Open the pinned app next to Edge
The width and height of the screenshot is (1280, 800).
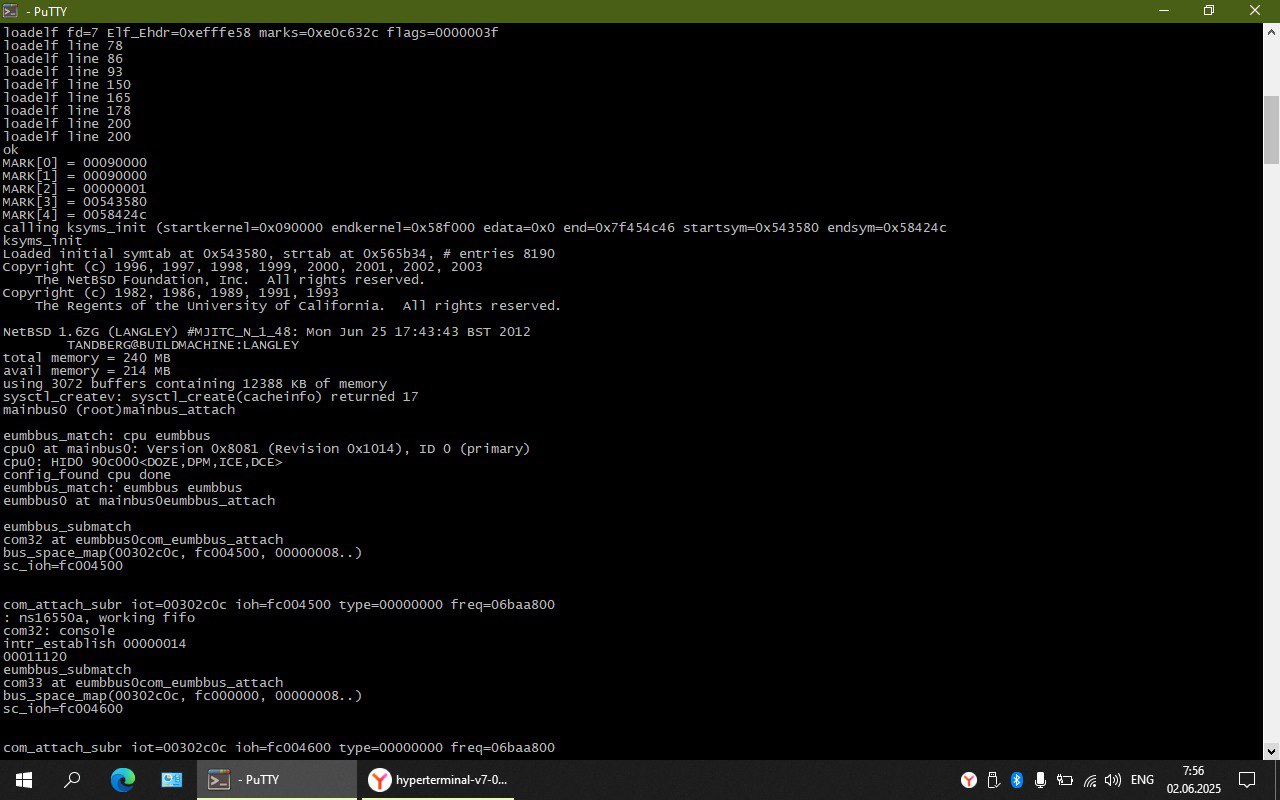pos(171,780)
